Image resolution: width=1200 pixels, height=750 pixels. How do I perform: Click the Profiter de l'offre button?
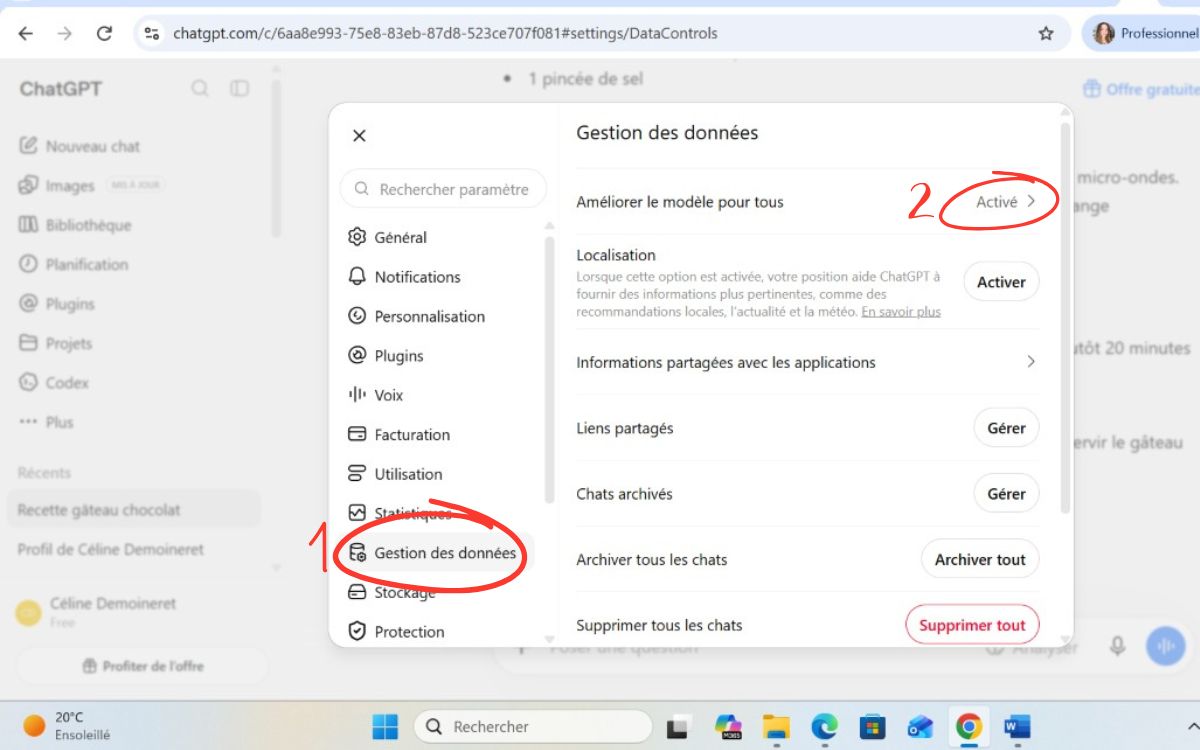[142, 666]
